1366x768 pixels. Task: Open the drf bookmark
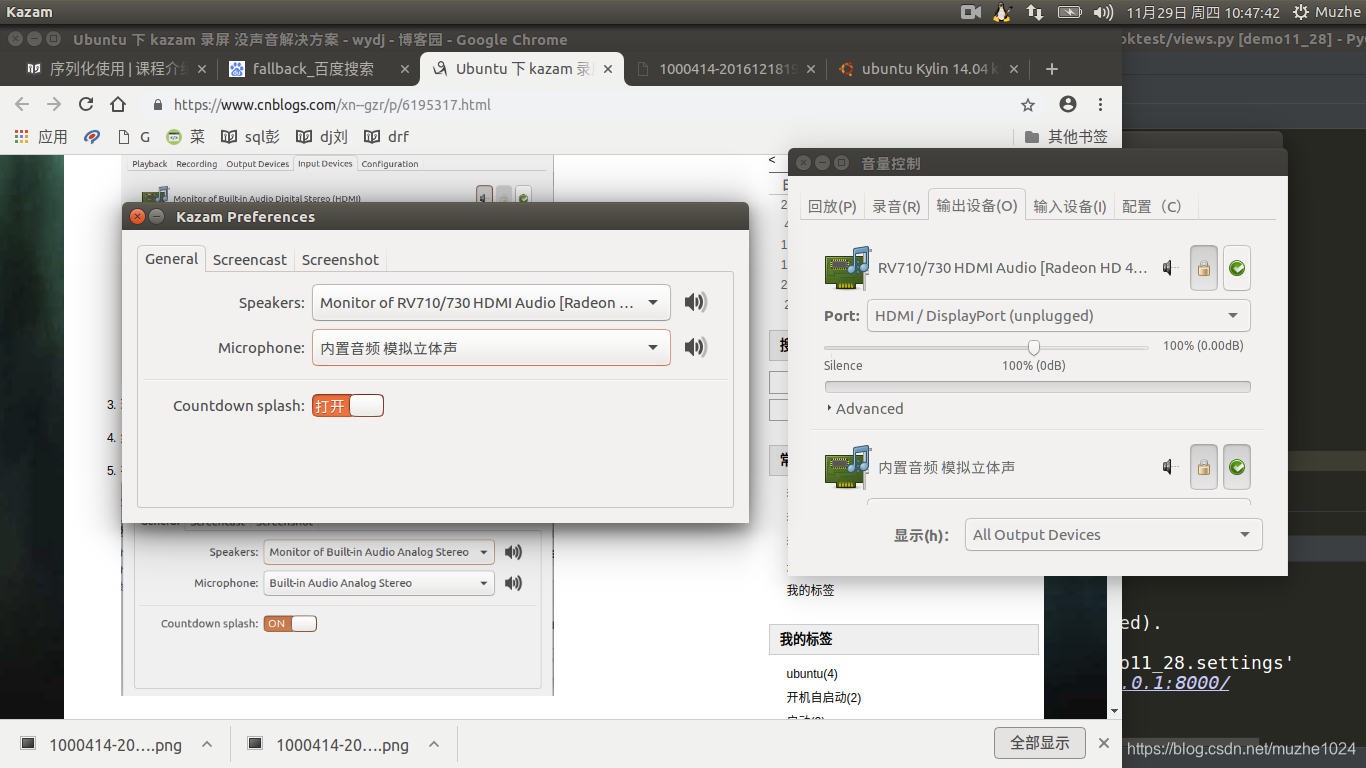point(386,137)
